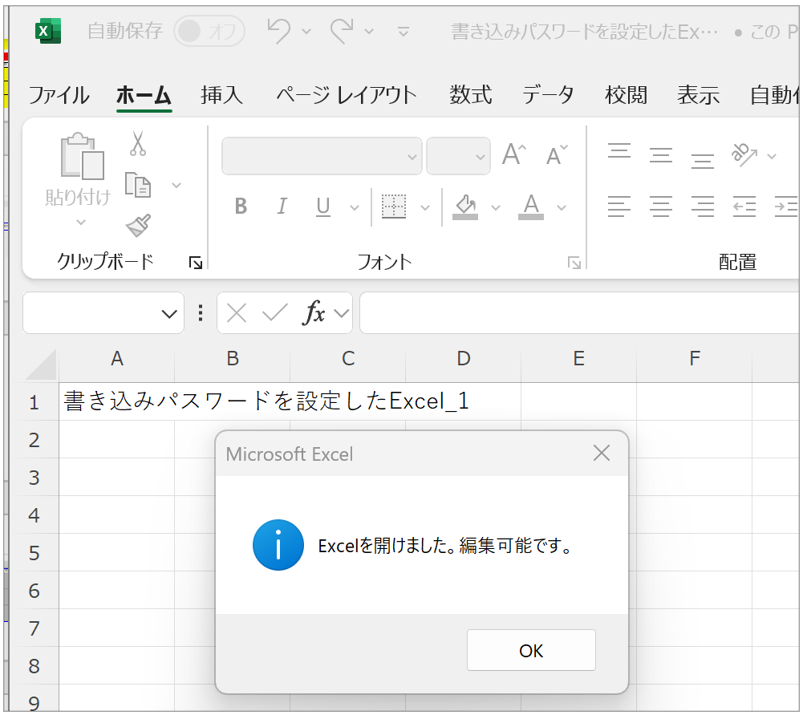805x718 pixels.
Task: Click the formula bar Cancel X icon
Action: [237, 313]
